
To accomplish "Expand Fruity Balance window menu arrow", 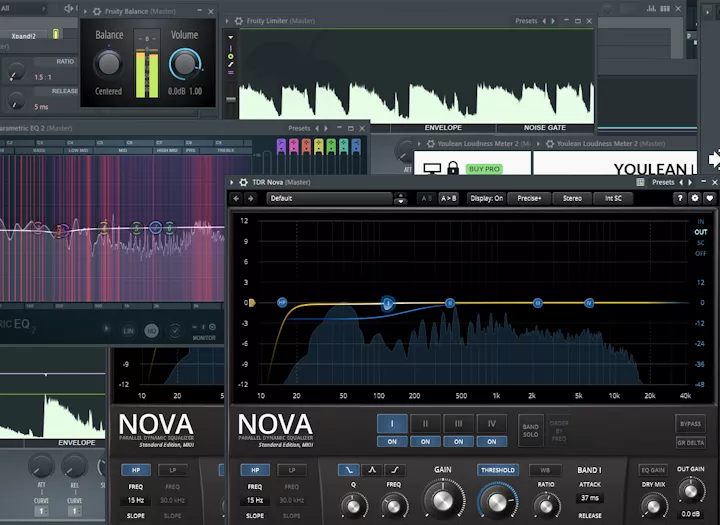I will point(85,11).
